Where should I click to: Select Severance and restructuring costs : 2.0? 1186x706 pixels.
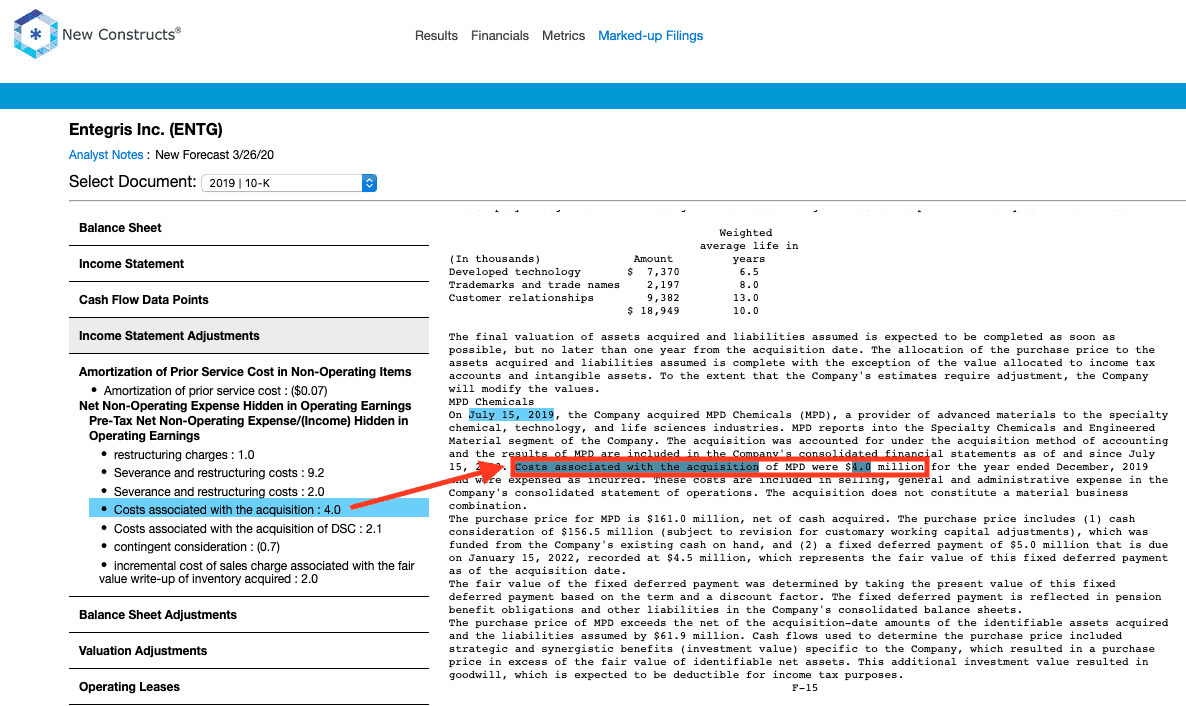point(219,492)
